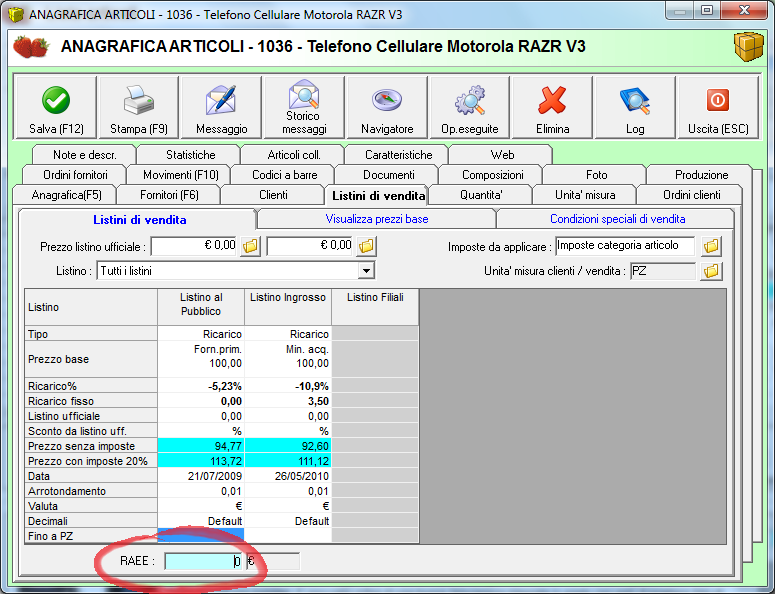Screen dimensions: 775x594
Task: Click the yellow package icon in header
Action: (749, 46)
